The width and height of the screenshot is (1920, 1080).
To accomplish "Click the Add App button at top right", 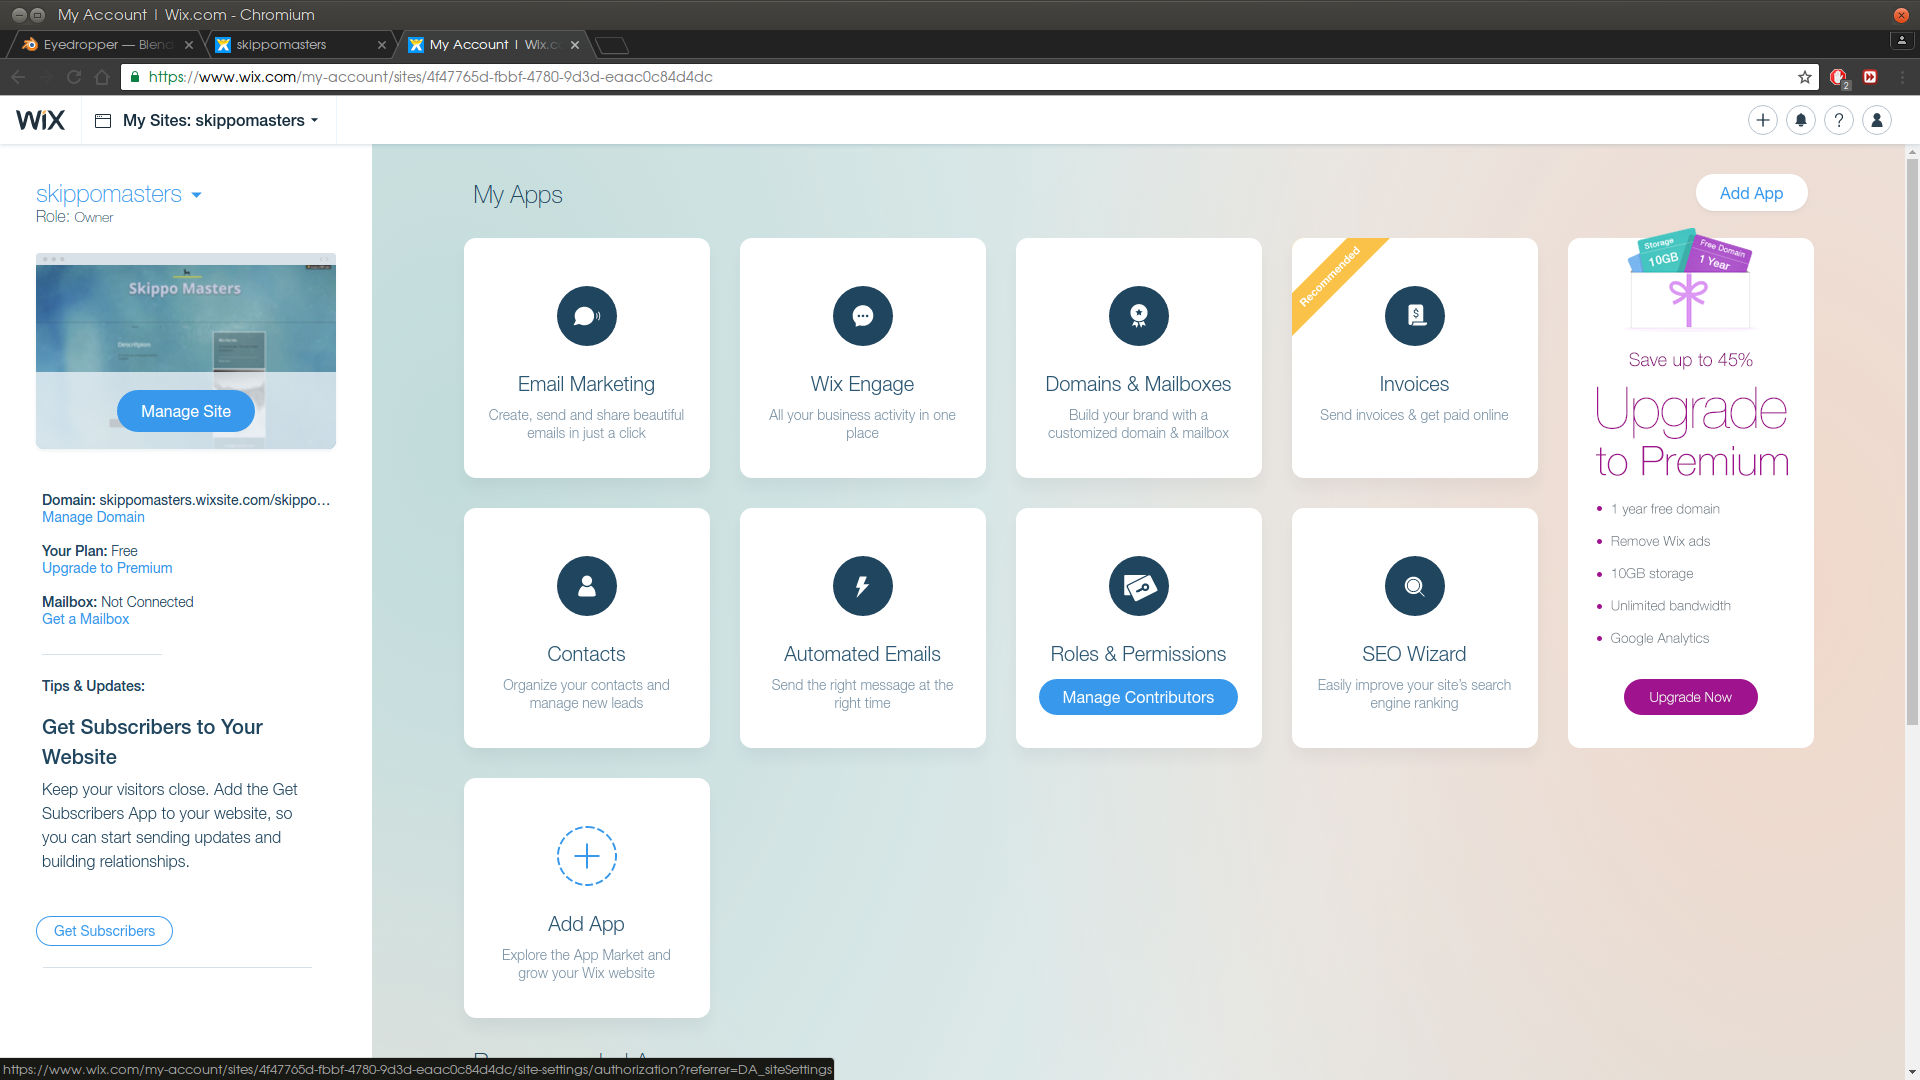I will point(1752,193).
